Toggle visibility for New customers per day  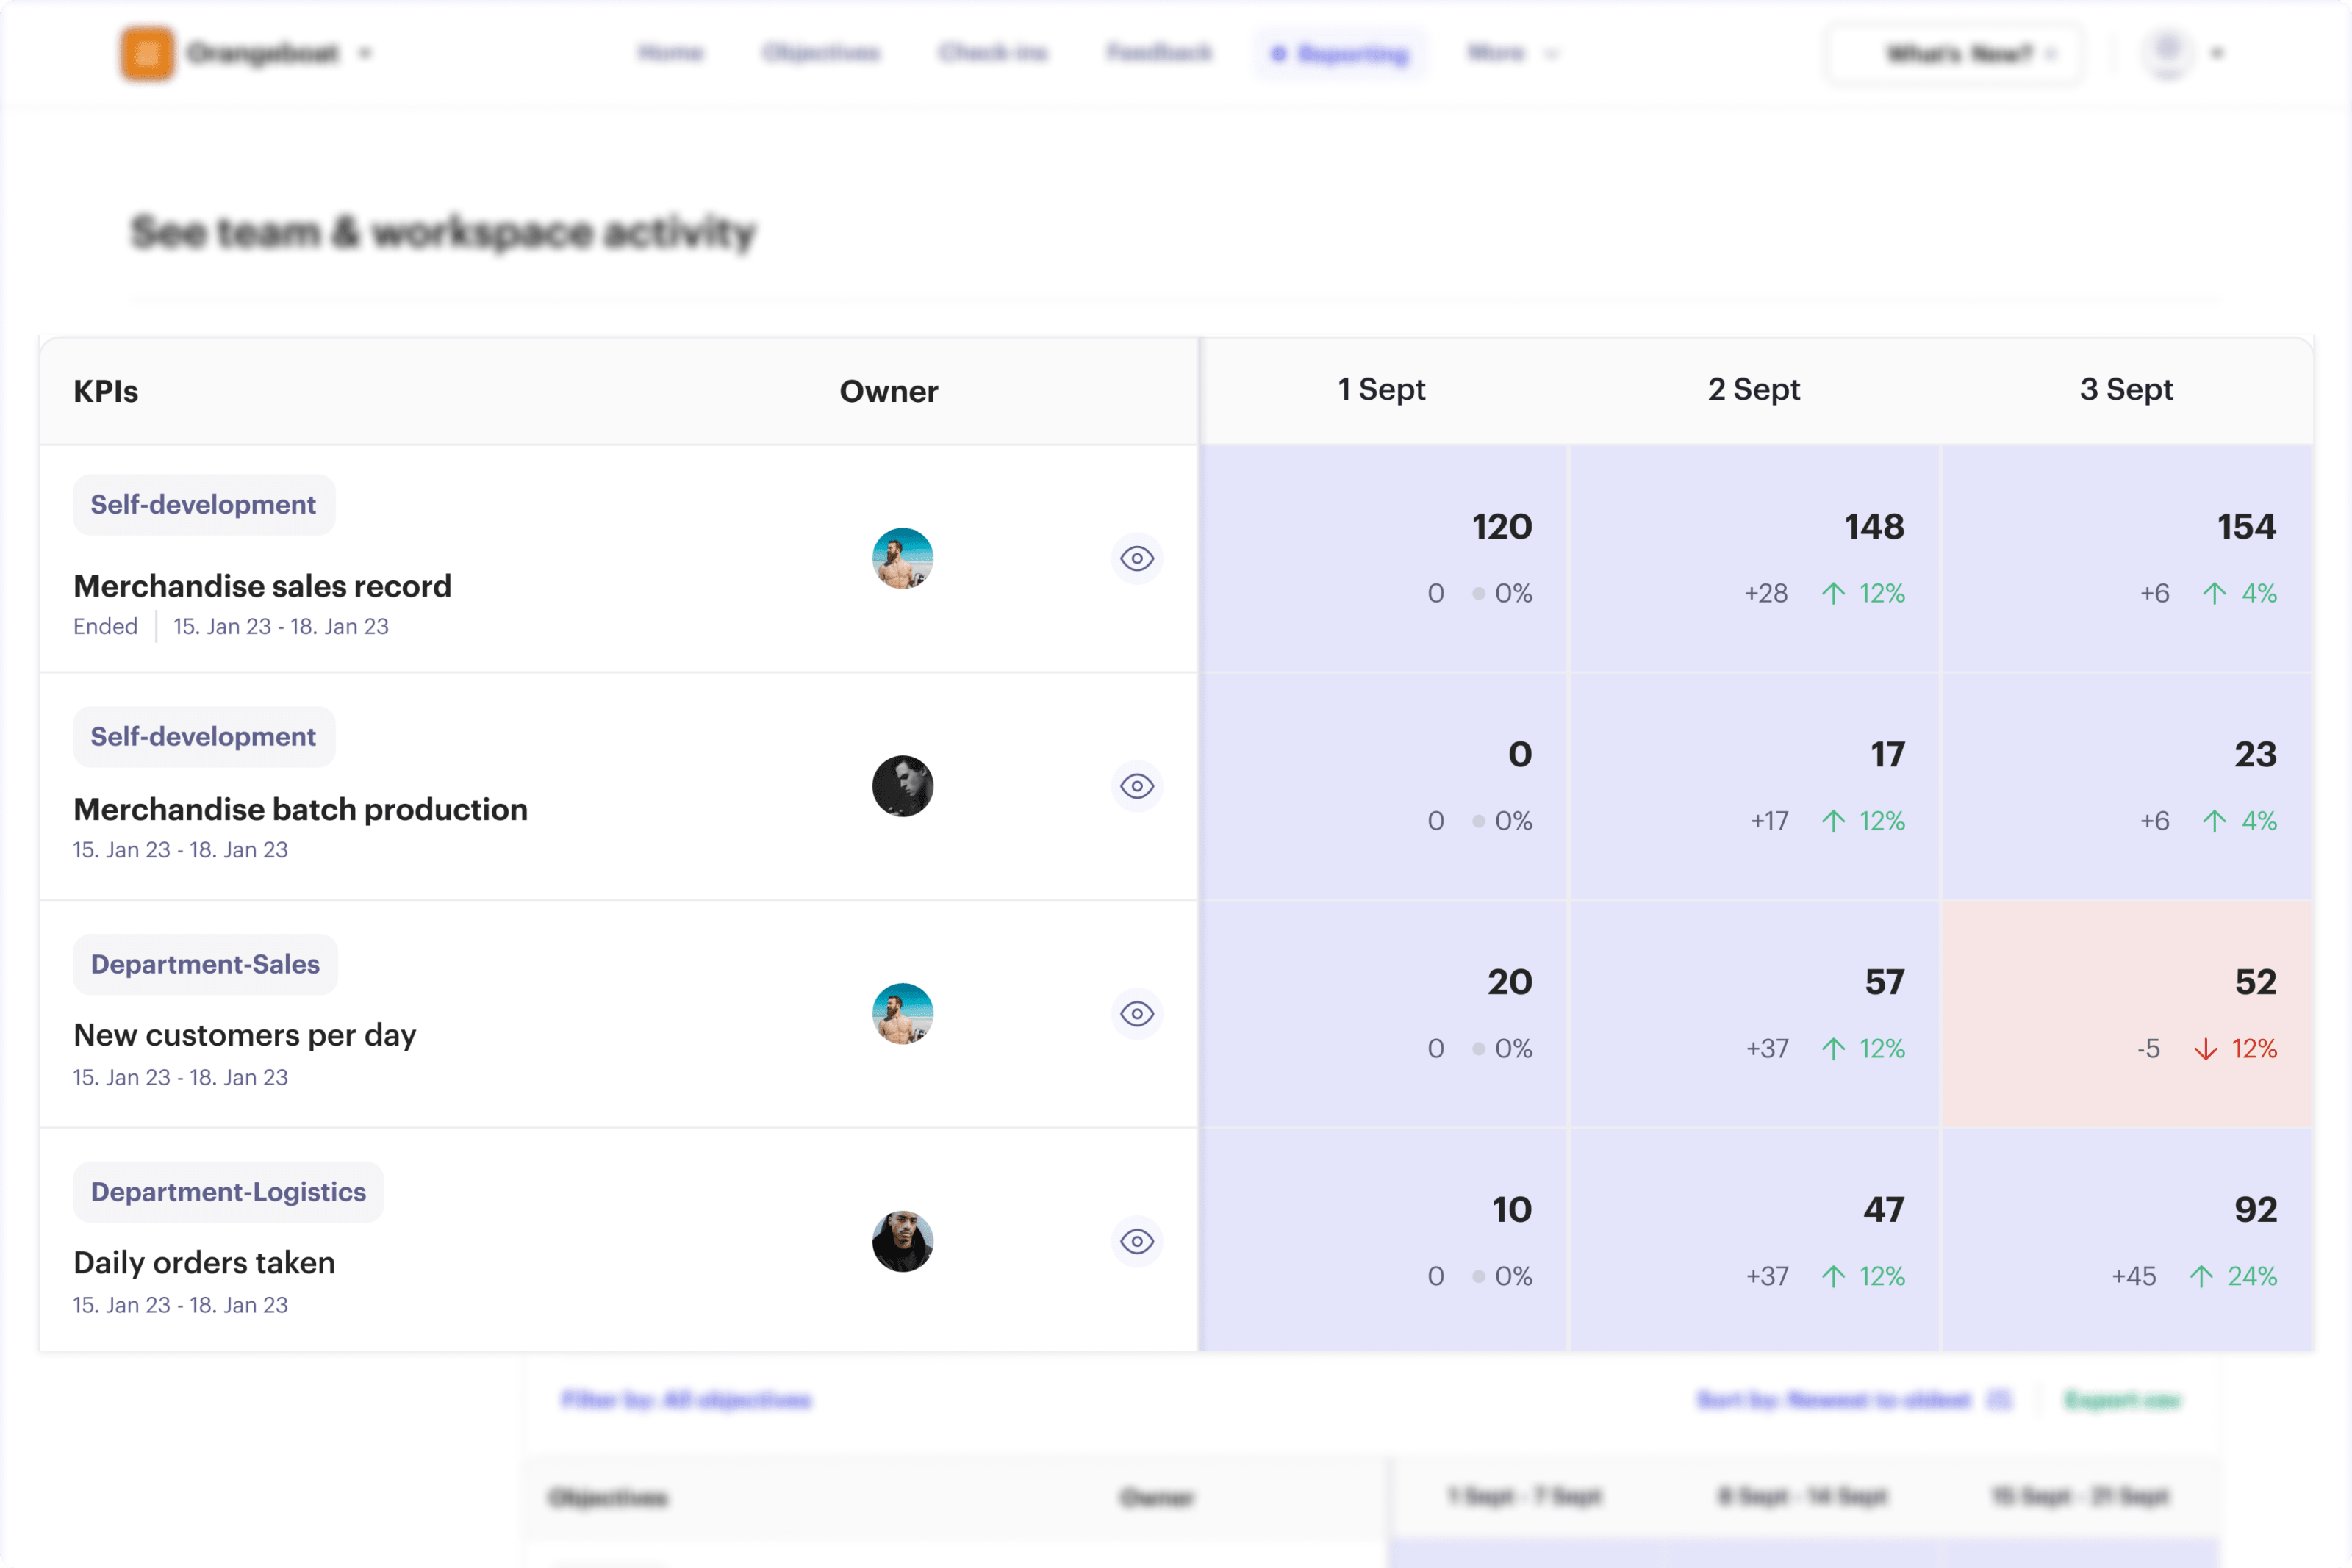pyautogui.click(x=1137, y=1014)
